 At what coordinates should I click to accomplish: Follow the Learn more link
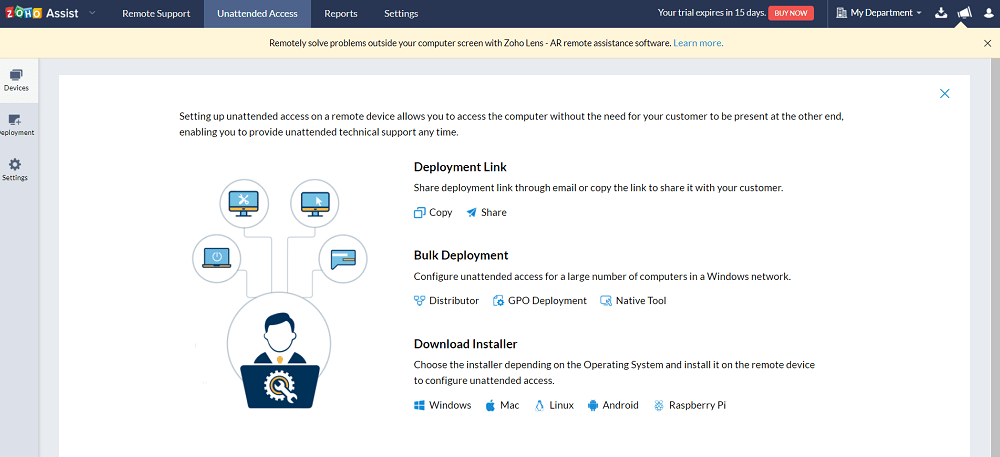698,43
